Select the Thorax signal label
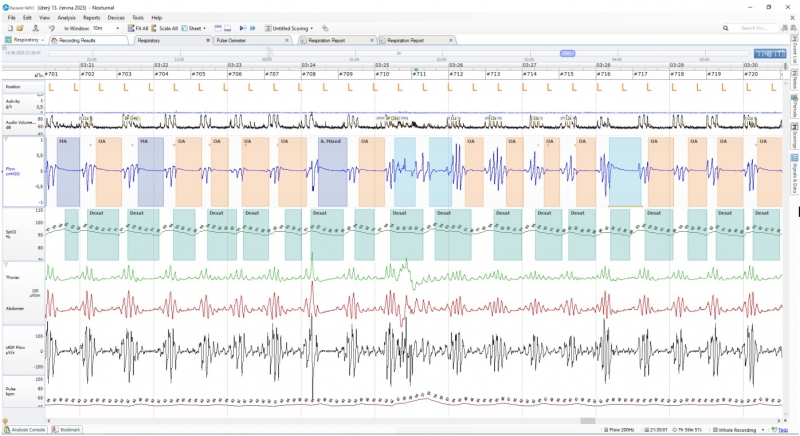This screenshot has width=800, height=436. [x=22, y=278]
